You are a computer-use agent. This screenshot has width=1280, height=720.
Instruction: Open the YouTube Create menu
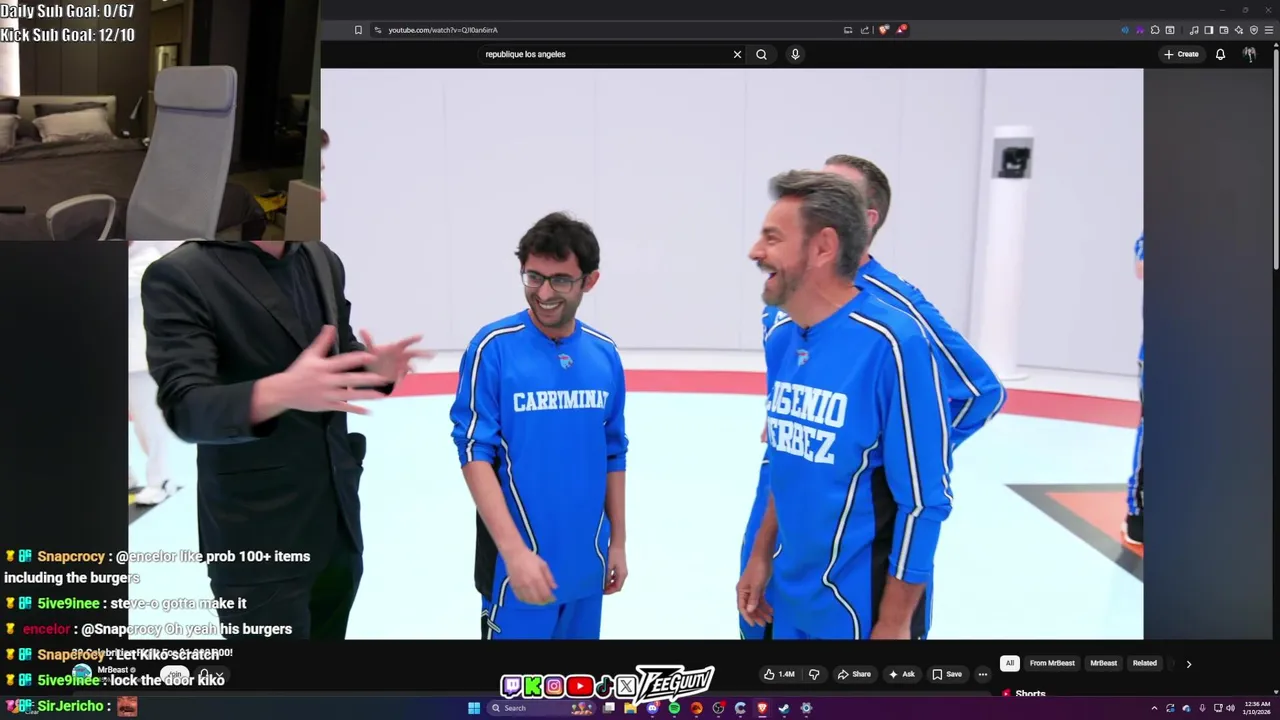pos(1181,54)
